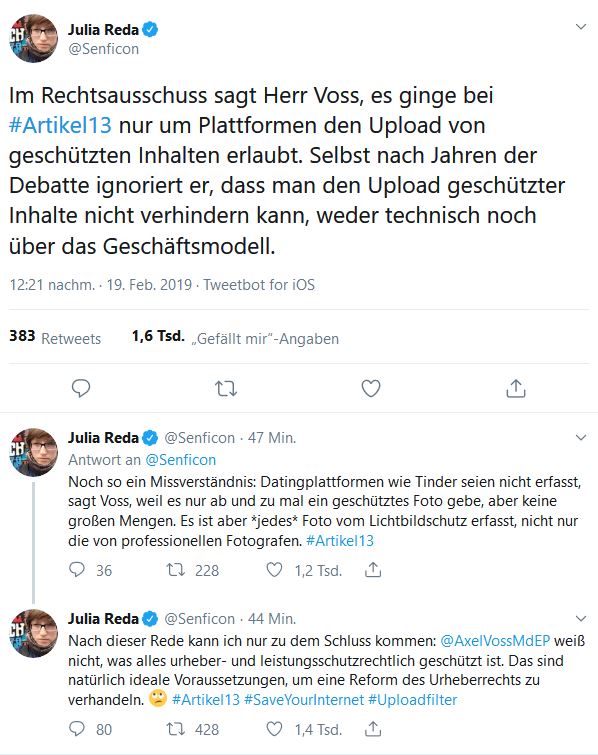Viewport: 598px width, 755px height.
Task: Share the Datingplattformen reply tweet
Action: click(x=373, y=570)
